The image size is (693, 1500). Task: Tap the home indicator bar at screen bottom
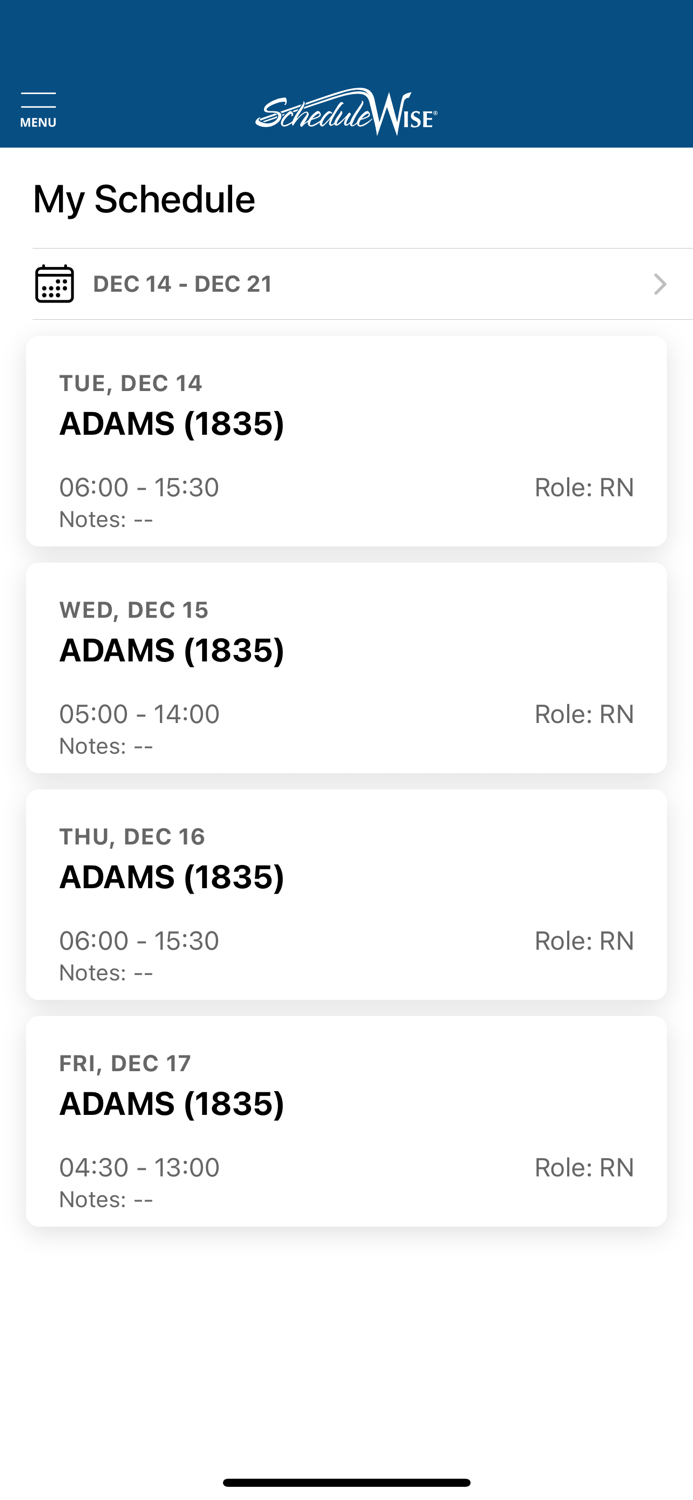click(x=346, y=1482)
